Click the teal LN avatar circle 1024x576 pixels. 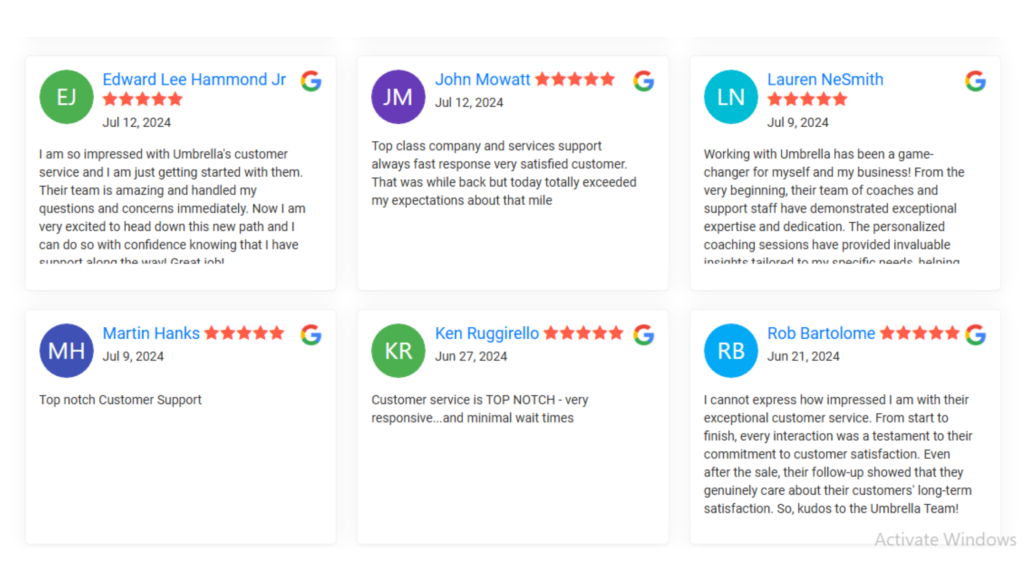click(x=731, y=97)
